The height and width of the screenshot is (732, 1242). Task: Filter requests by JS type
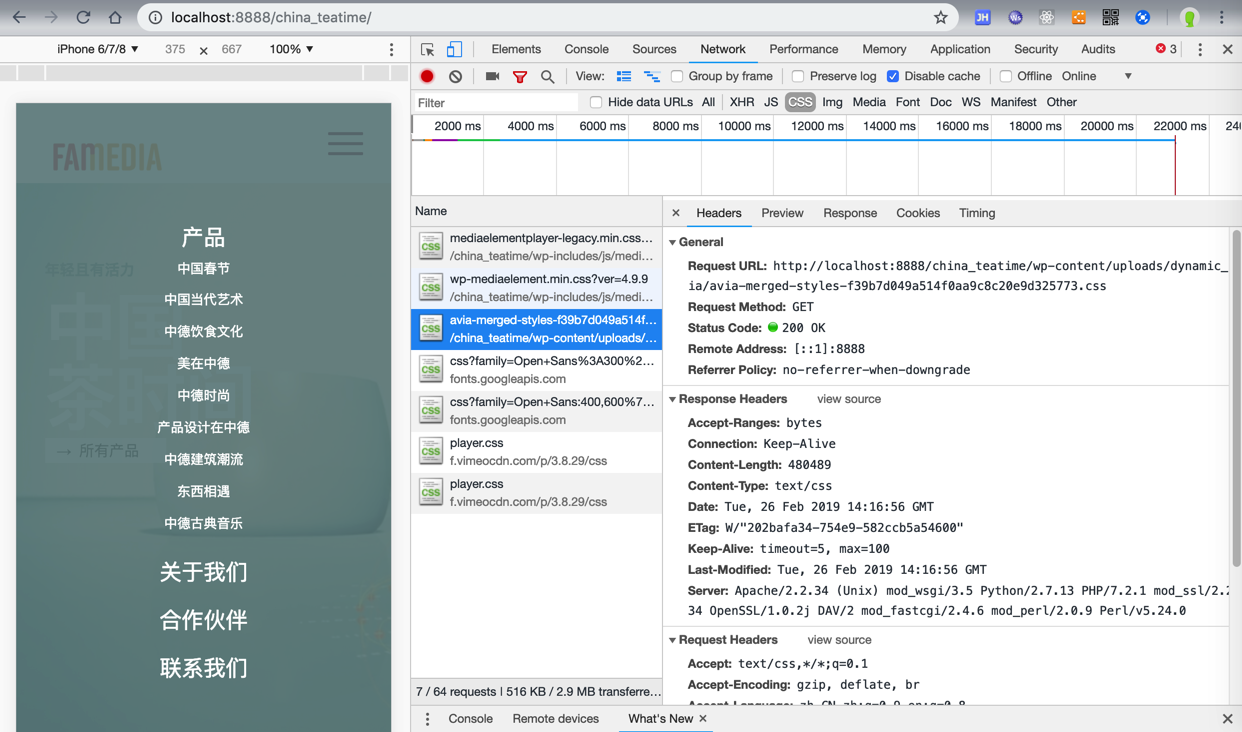tap(771, 102)
